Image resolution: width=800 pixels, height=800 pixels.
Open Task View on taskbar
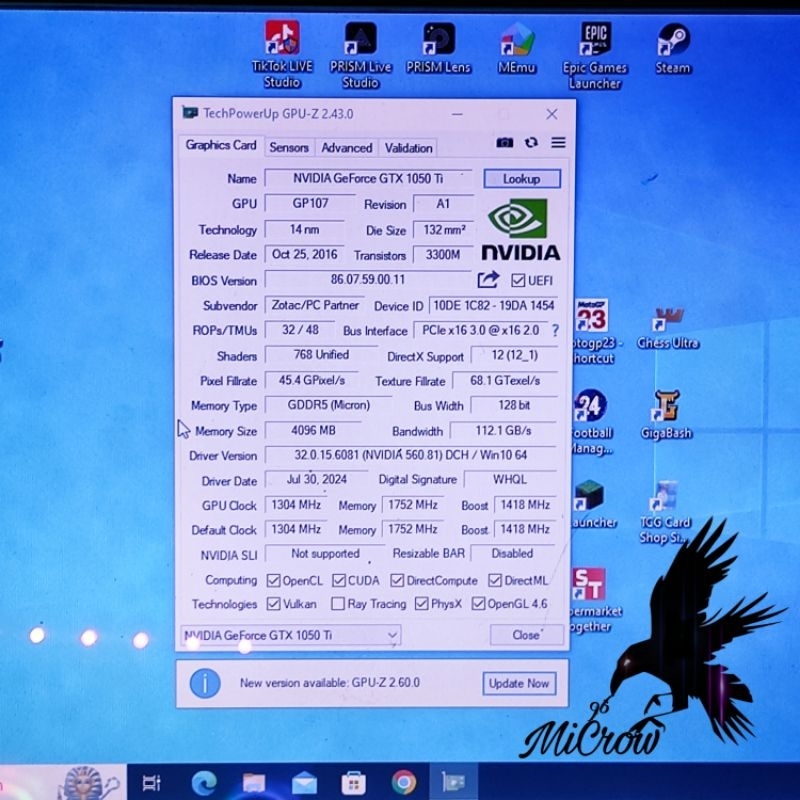[x=152, y=783]
